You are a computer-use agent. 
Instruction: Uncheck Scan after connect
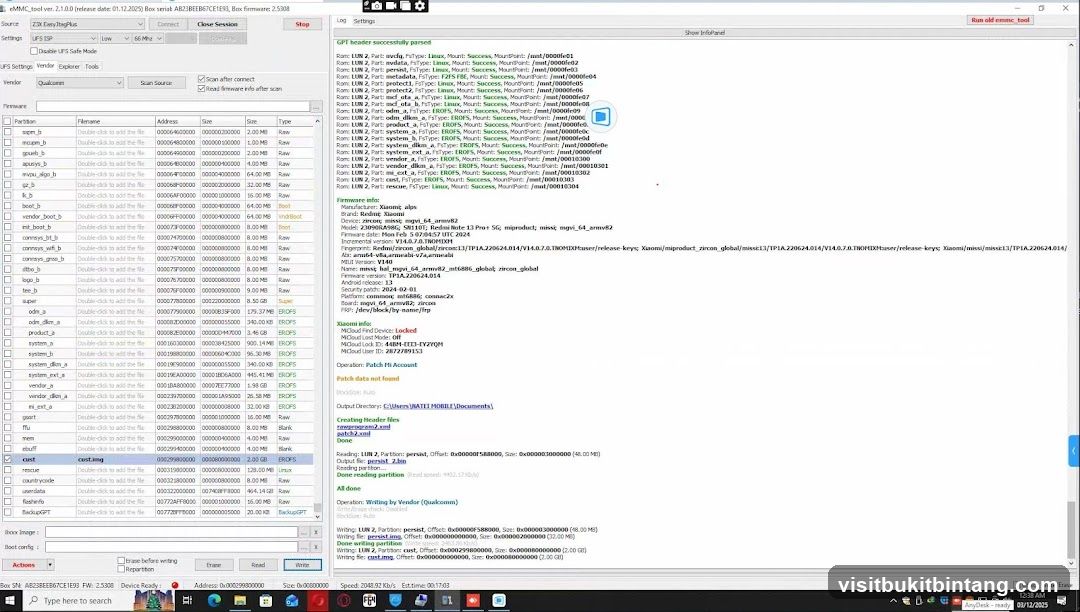(x=201, y=79)
